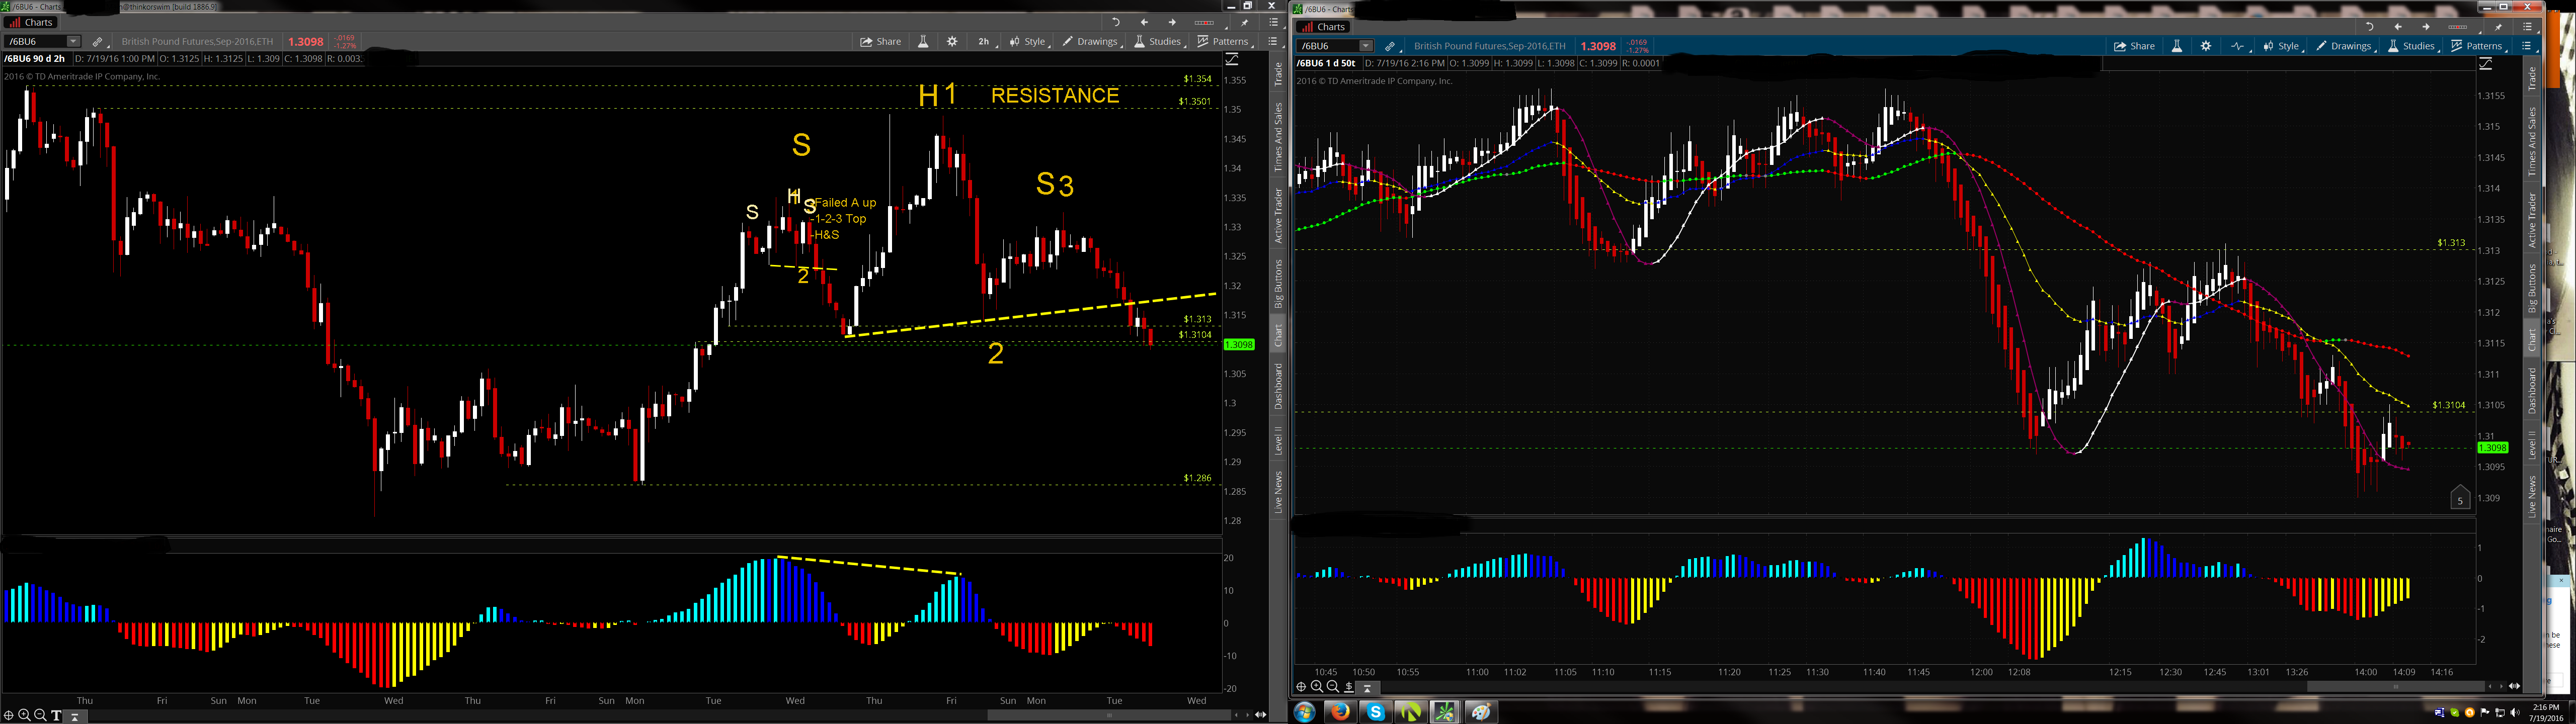Image resolution: width=2576 pixels, height=724 pixels.
Task: Toggle the Active Trader side tab in right window
Action: (x=2532, y=220)
